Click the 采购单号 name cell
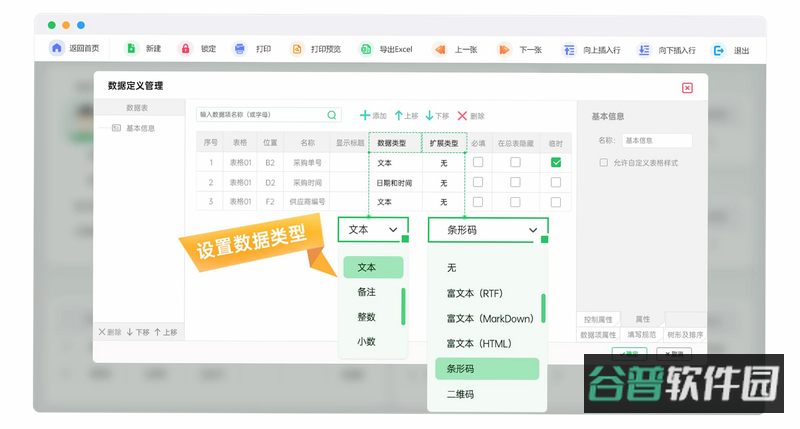This screenshot has height=429, width=800. tap(307, 163)
